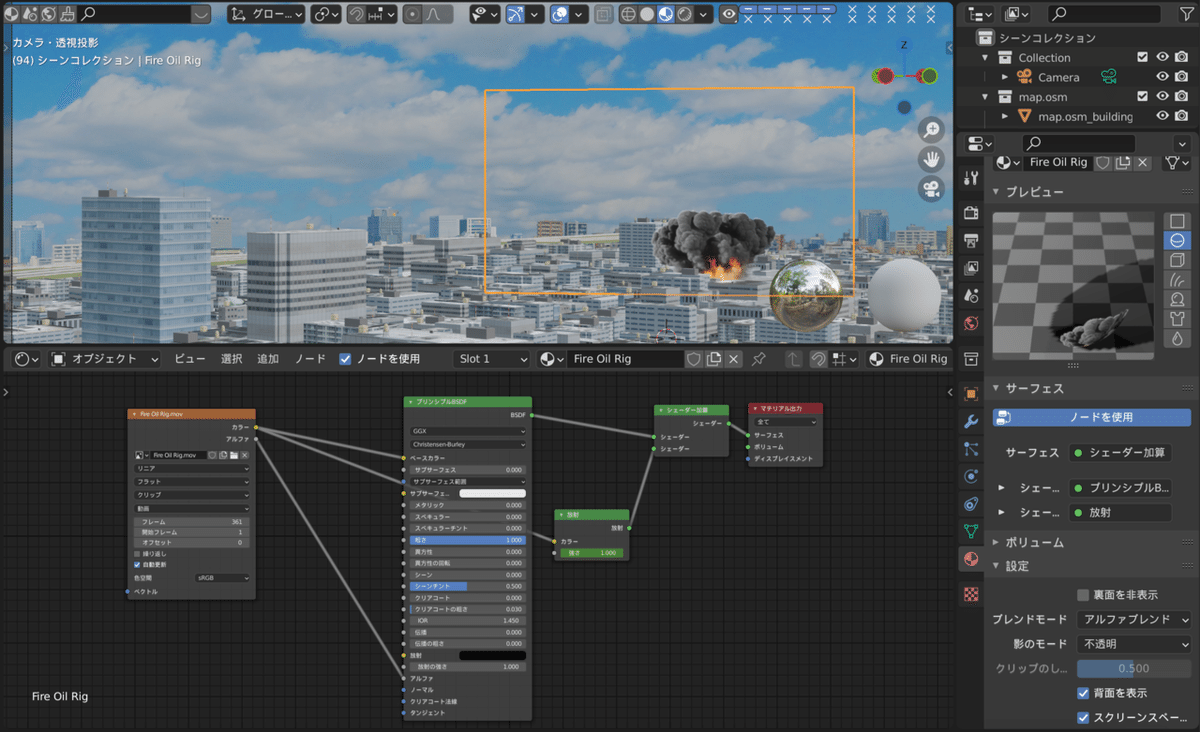Viewport: 1200px width, 732px height.
Task: Open the ビュー menu in node editor
Action: 190,359
